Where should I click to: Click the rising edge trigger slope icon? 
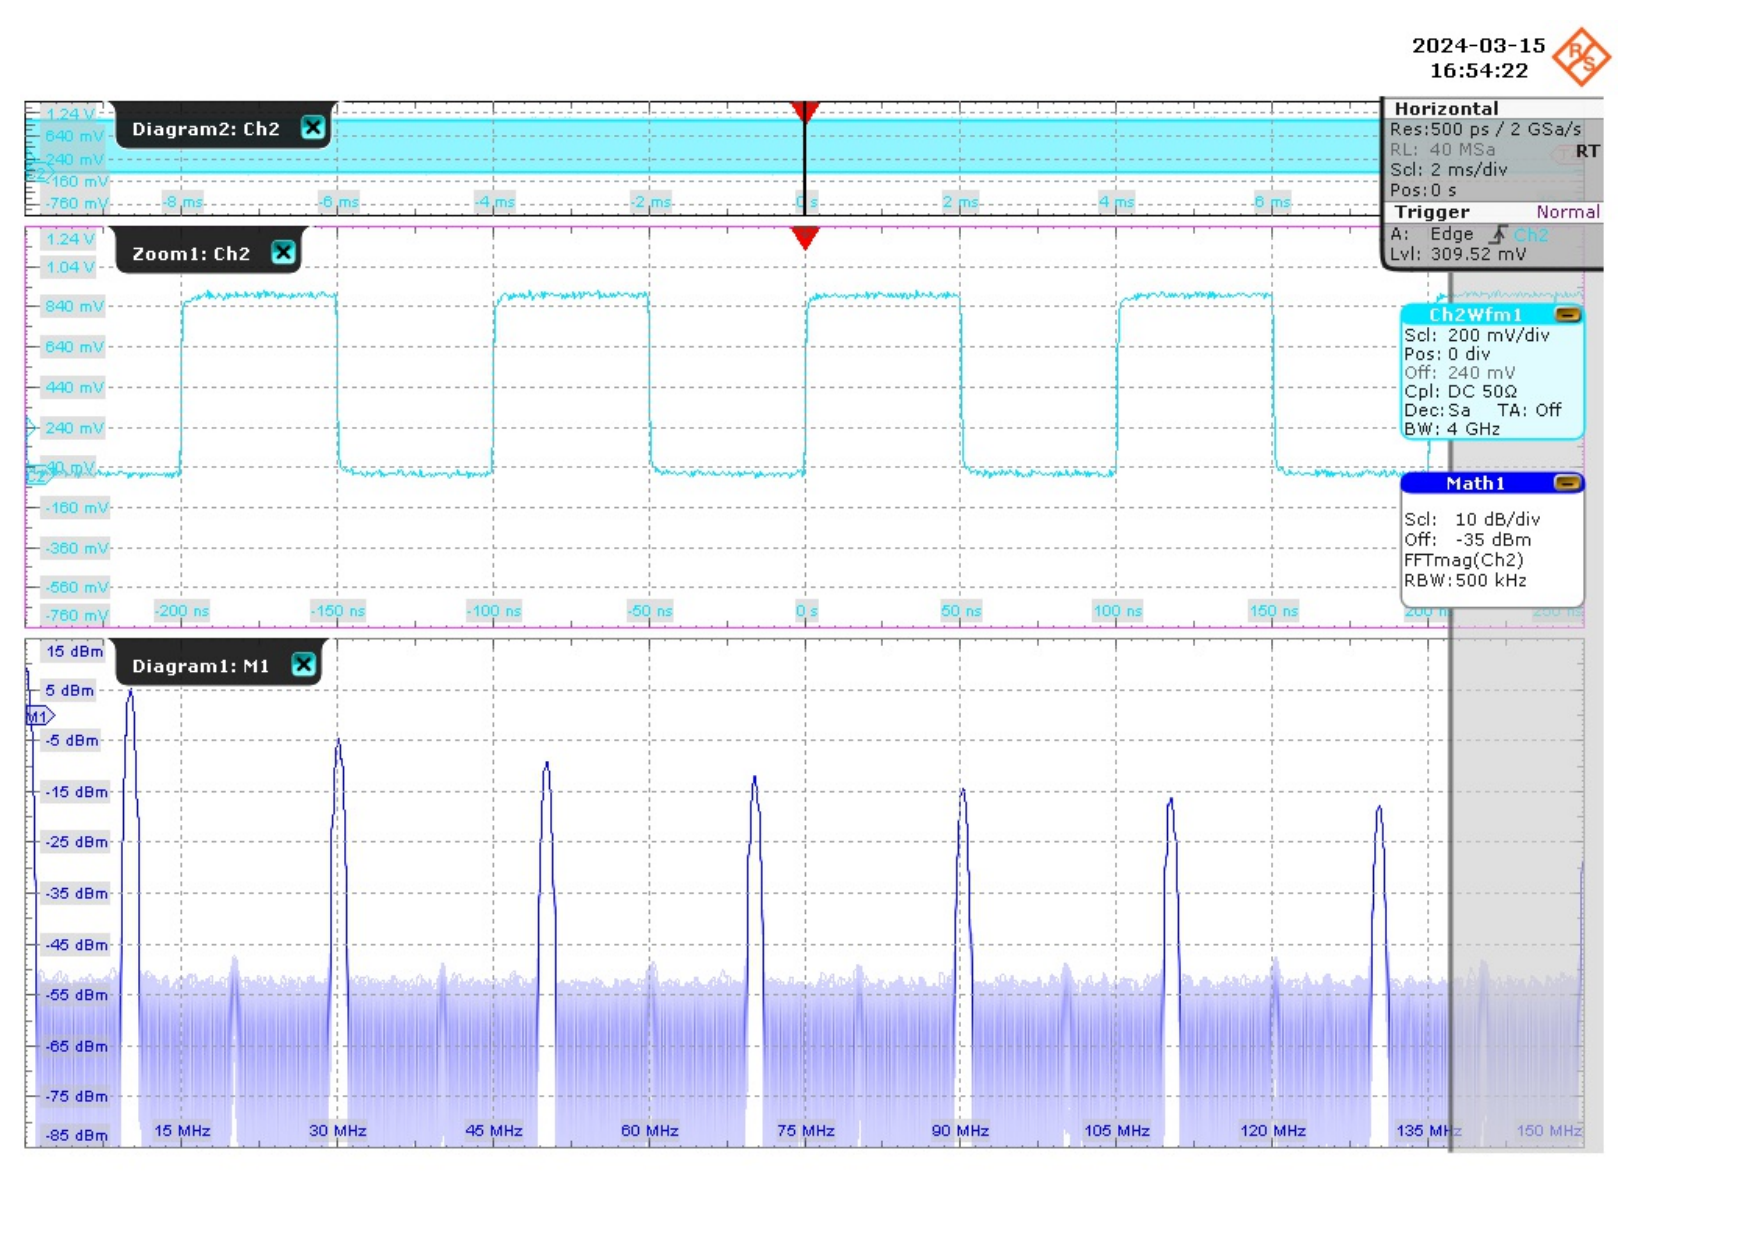[1497, 235]
